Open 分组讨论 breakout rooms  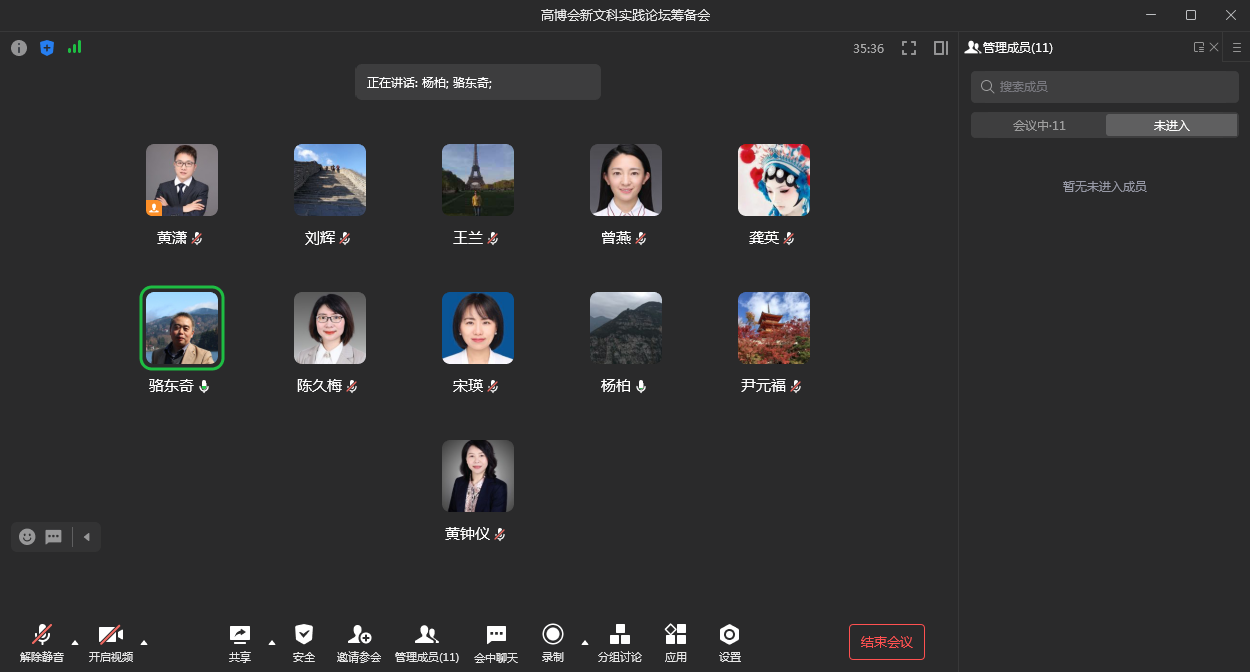pos(620,643)
